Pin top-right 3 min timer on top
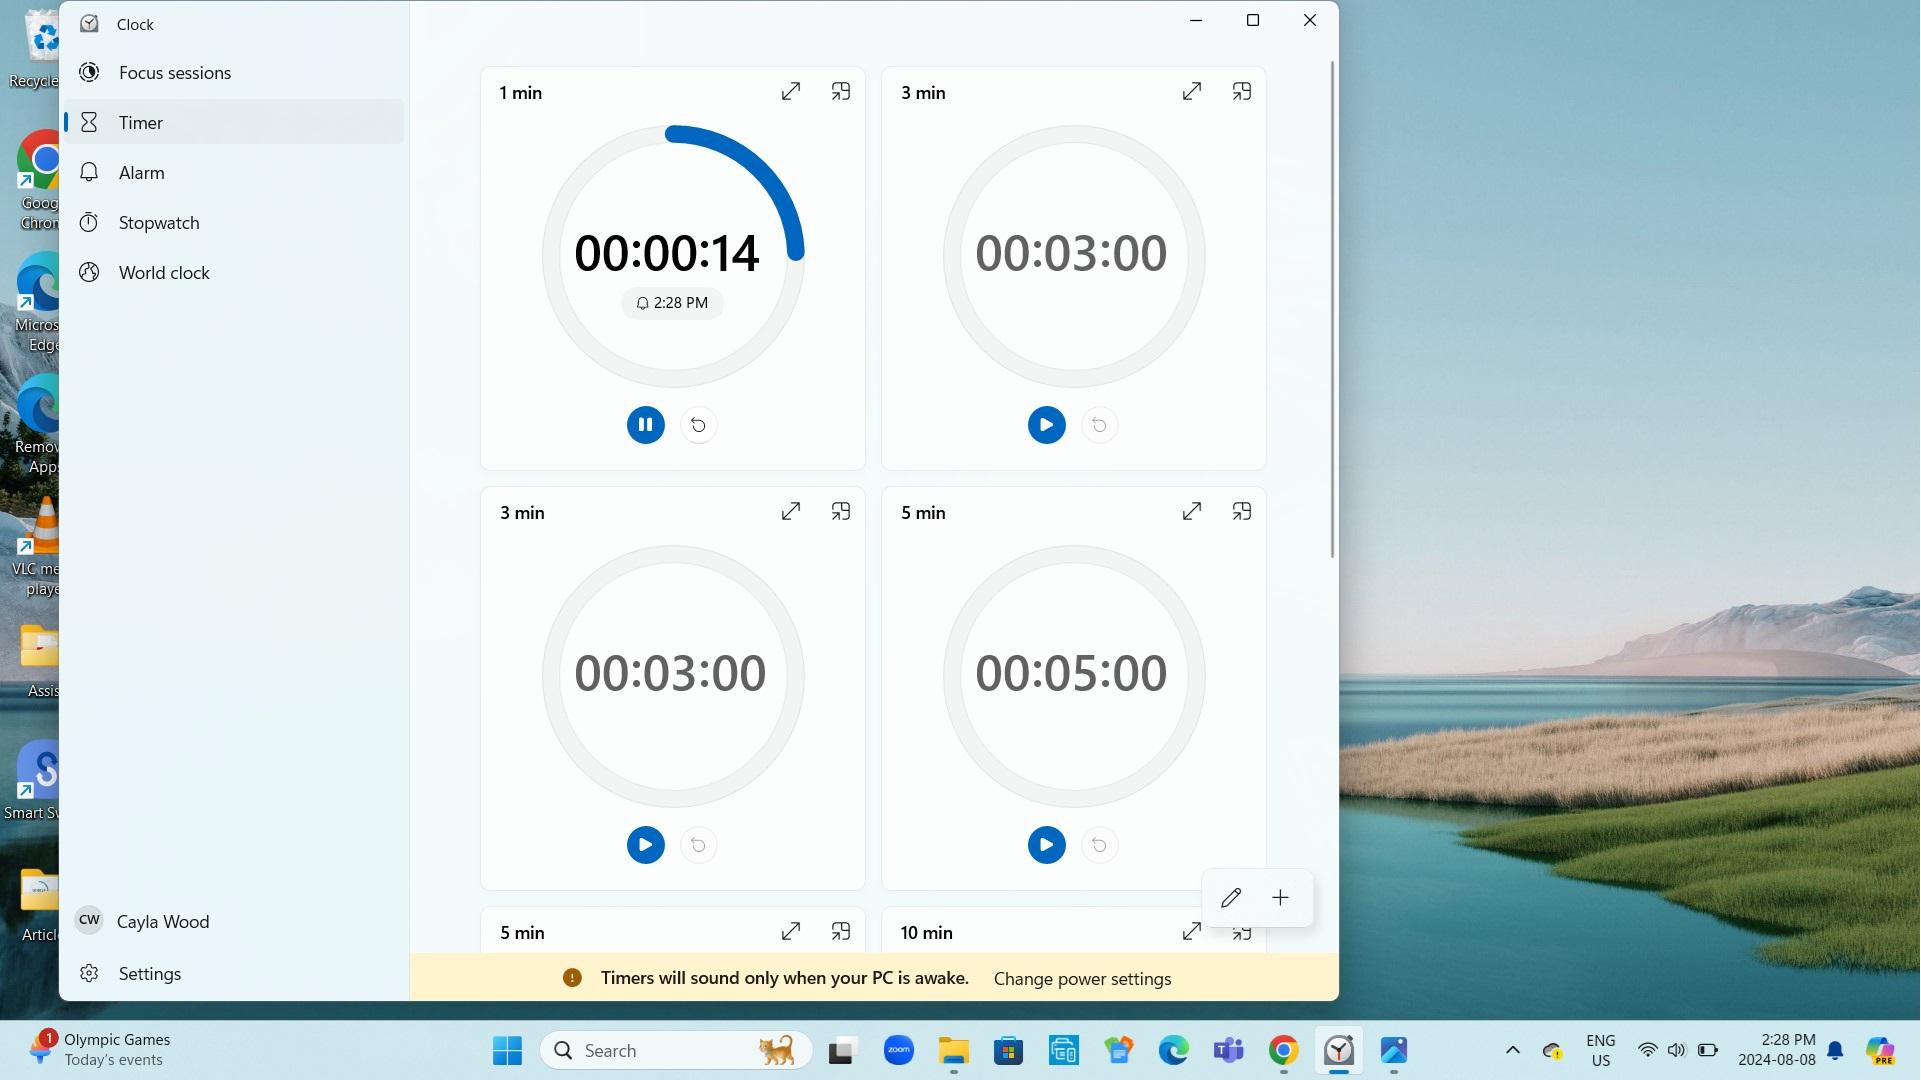 point(1242,91)
